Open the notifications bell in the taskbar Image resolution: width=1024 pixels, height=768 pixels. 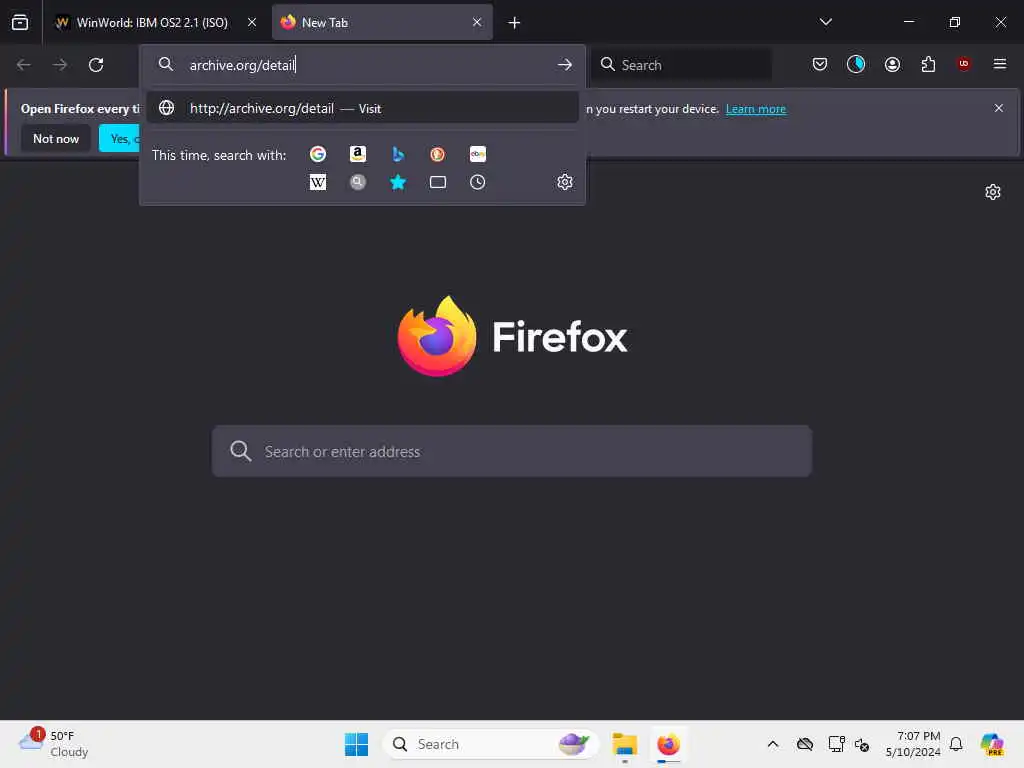click(x=956, y=744)
